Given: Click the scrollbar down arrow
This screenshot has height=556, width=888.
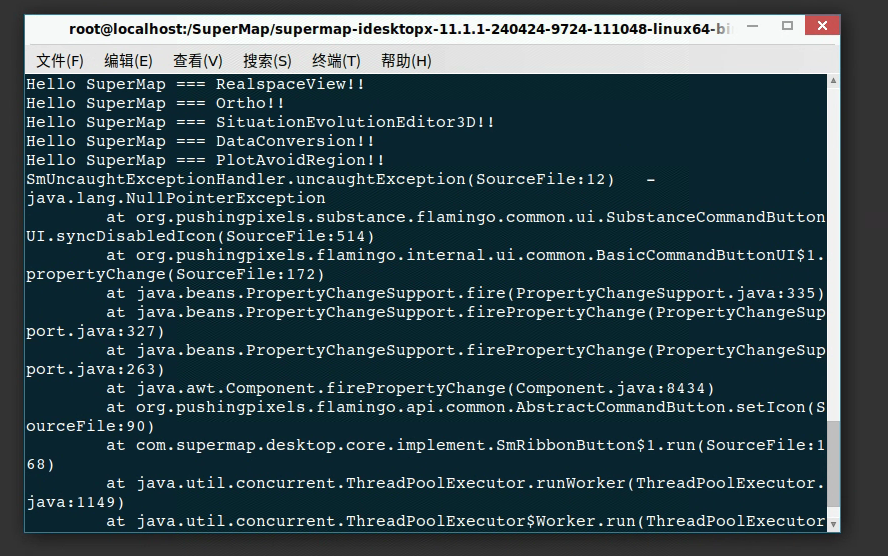Looking at the screenshot, I should (x=833, y=524).
